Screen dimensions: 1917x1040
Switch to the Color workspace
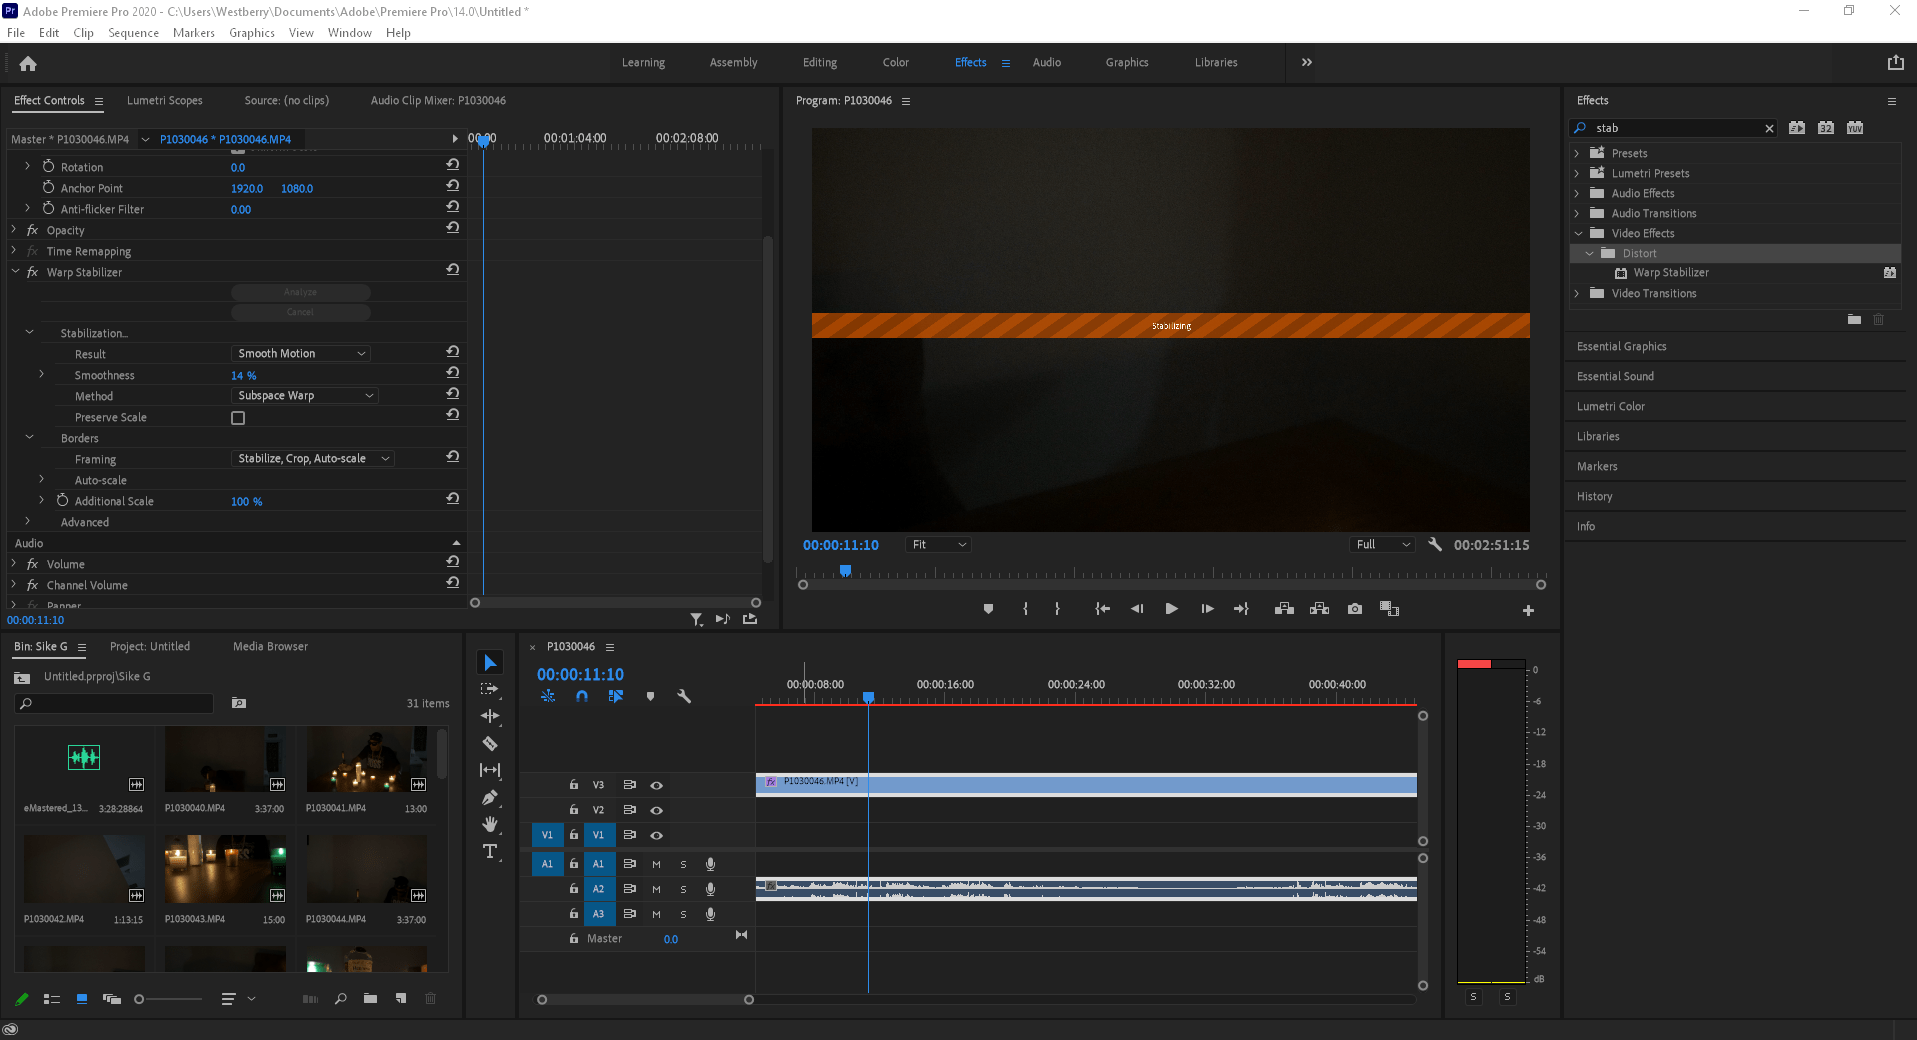pyautogui.click(x=894, y=62)
